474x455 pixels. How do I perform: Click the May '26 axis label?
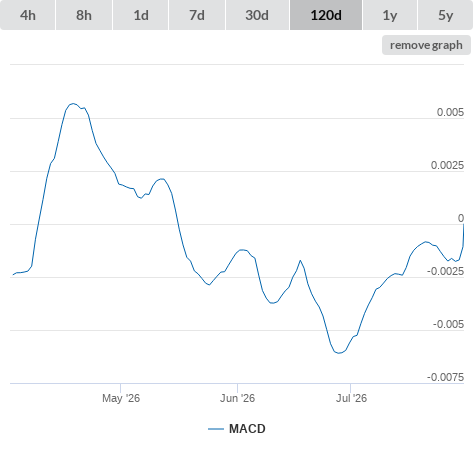point(121,398)
